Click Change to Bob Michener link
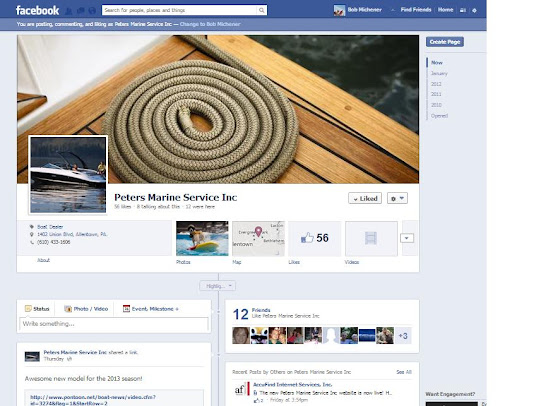The image size is (541, 406). (x=210, y=24)
